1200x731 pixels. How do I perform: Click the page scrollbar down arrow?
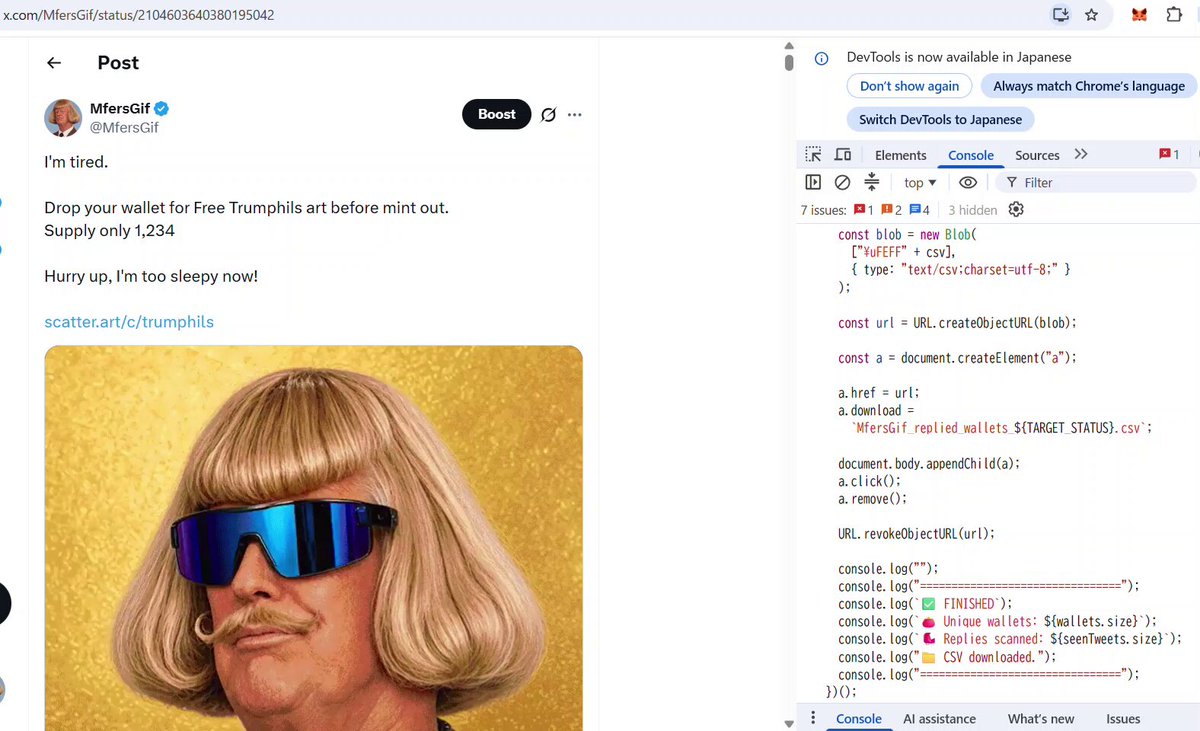(x=788, y=724)
